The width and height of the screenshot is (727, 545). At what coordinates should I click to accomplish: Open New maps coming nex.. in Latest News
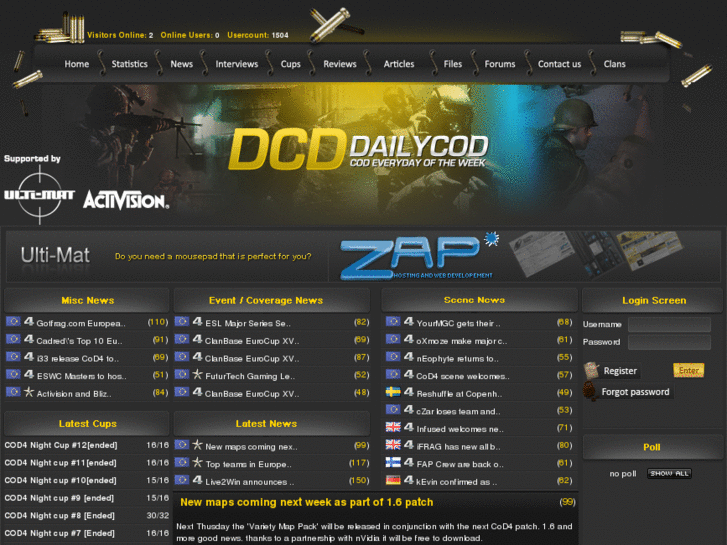pyautogui.click(x=251, y=447)
